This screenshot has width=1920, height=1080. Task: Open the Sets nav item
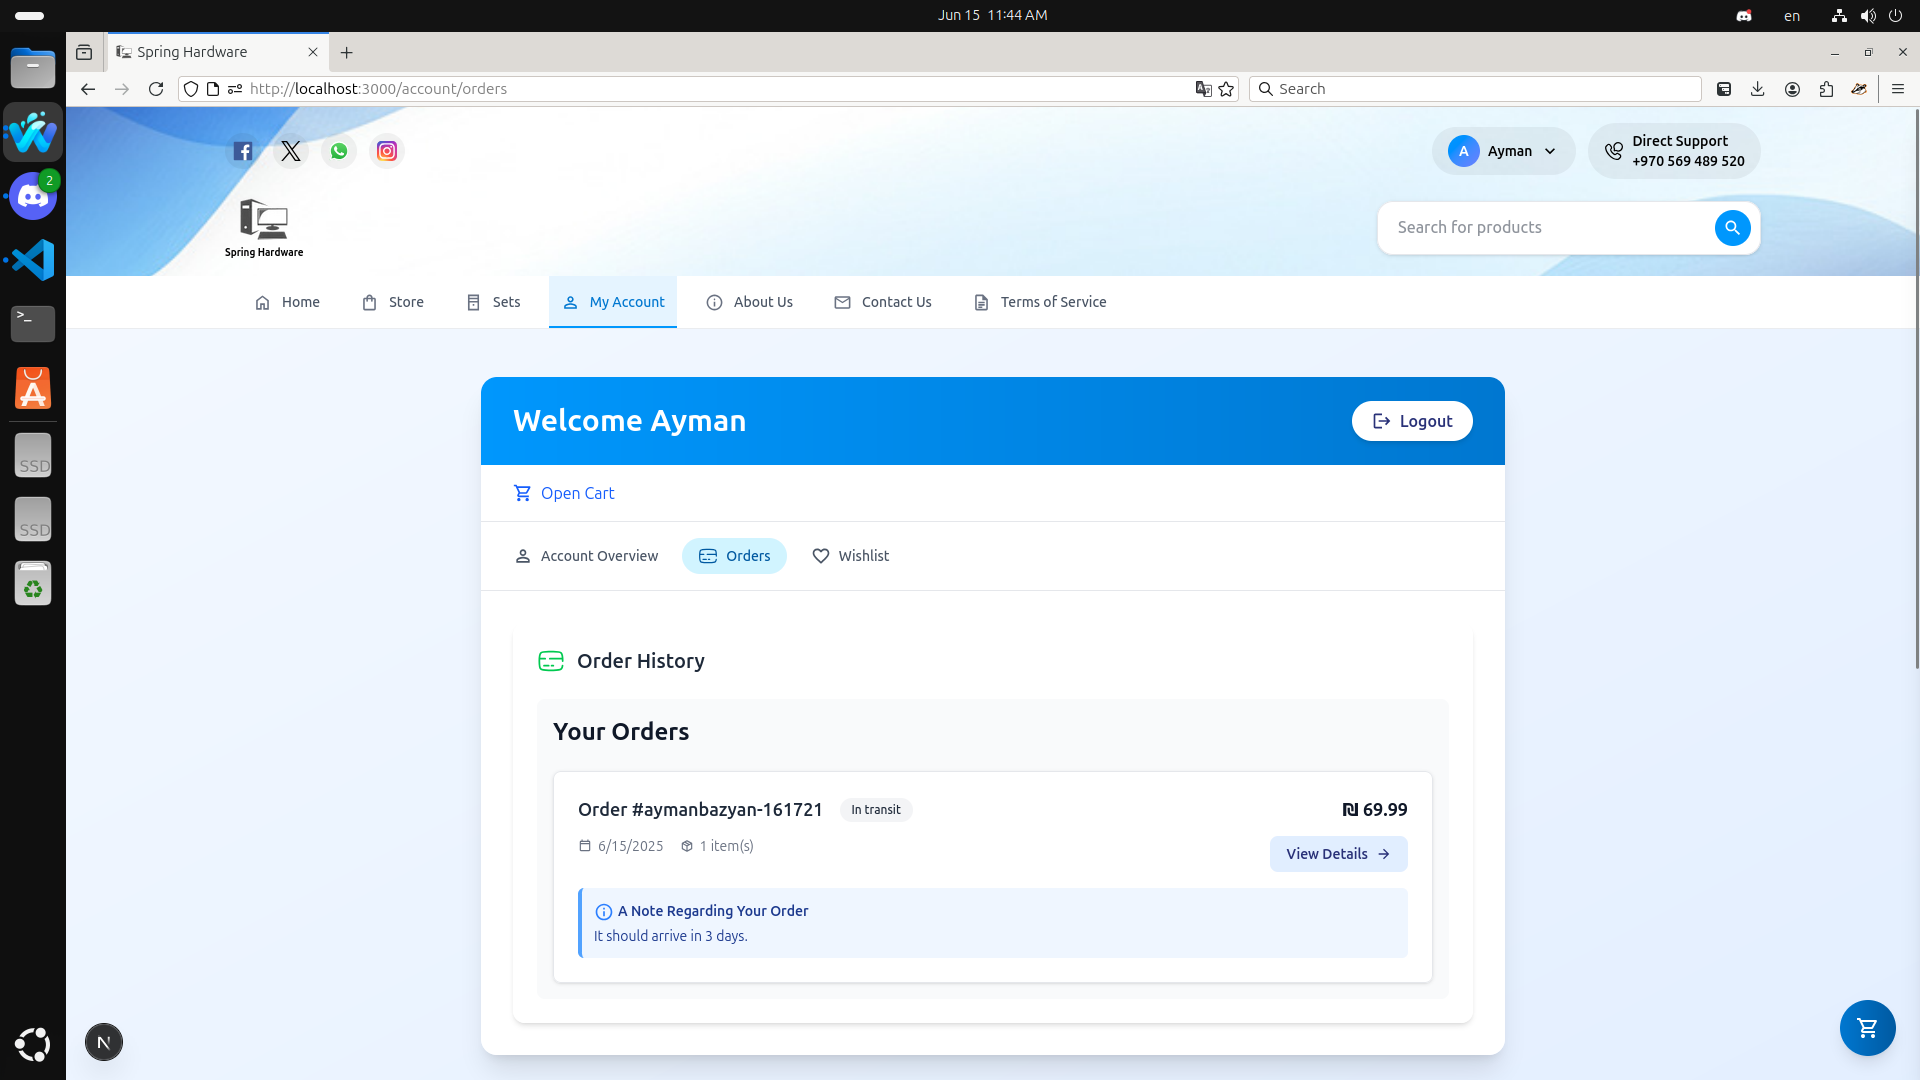[x=493, y=302]
